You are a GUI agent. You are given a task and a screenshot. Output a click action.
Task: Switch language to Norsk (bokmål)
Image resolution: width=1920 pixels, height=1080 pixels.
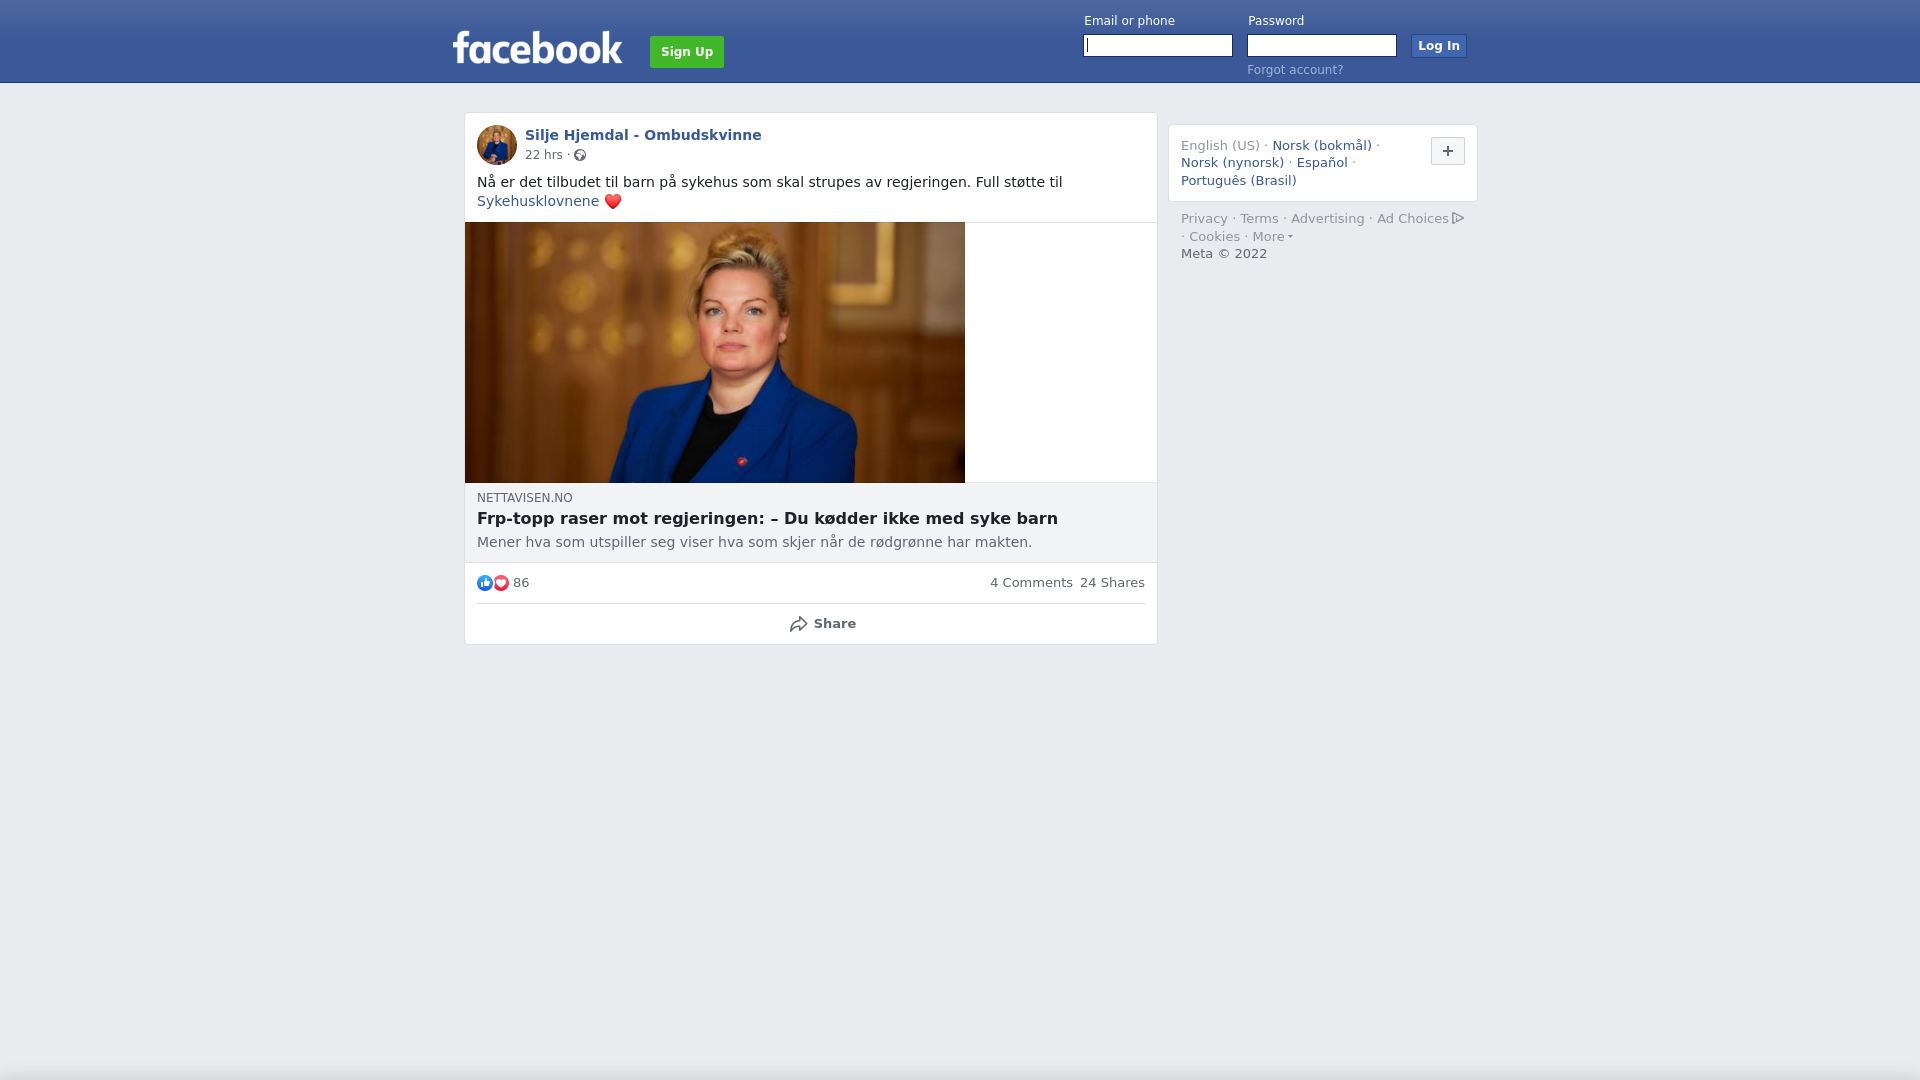click(x=1322, y=146)
